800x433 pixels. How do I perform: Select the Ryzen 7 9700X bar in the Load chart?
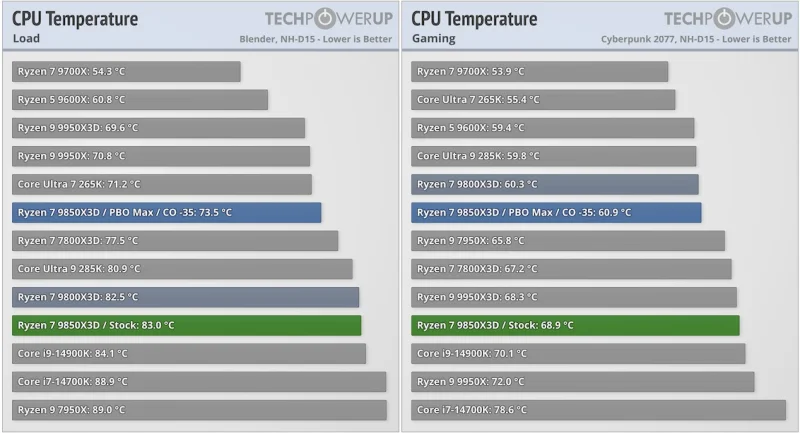tap(127, 72)
